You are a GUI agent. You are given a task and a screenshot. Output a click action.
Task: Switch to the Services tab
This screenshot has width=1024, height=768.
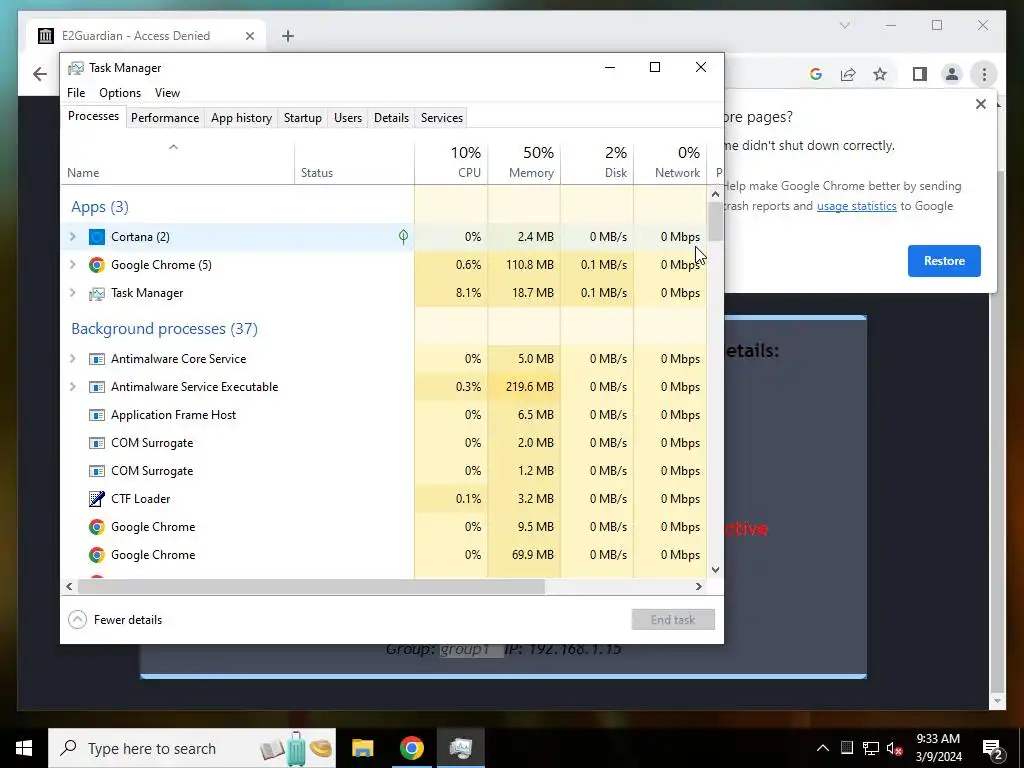pos(441,118)
